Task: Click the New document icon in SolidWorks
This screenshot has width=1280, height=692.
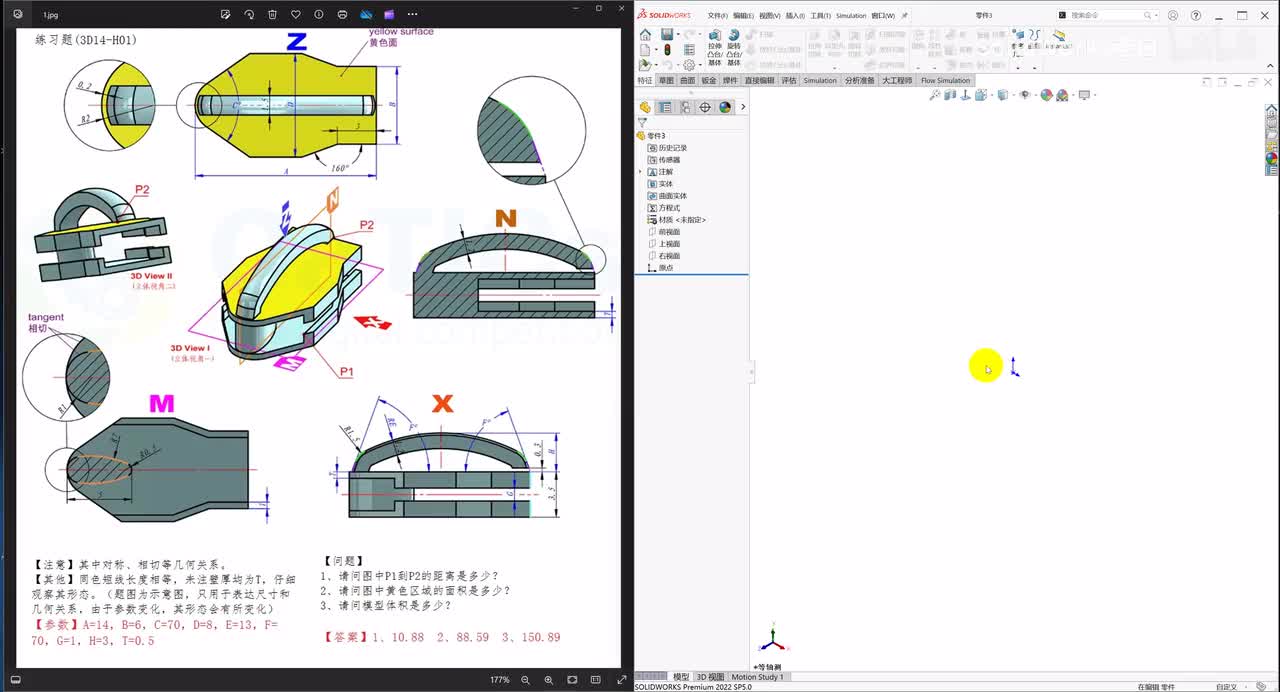Action: [645, 50]
